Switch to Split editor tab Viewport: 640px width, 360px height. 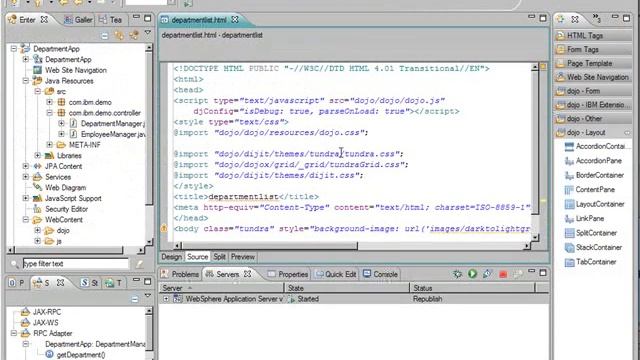pos(219,257)
